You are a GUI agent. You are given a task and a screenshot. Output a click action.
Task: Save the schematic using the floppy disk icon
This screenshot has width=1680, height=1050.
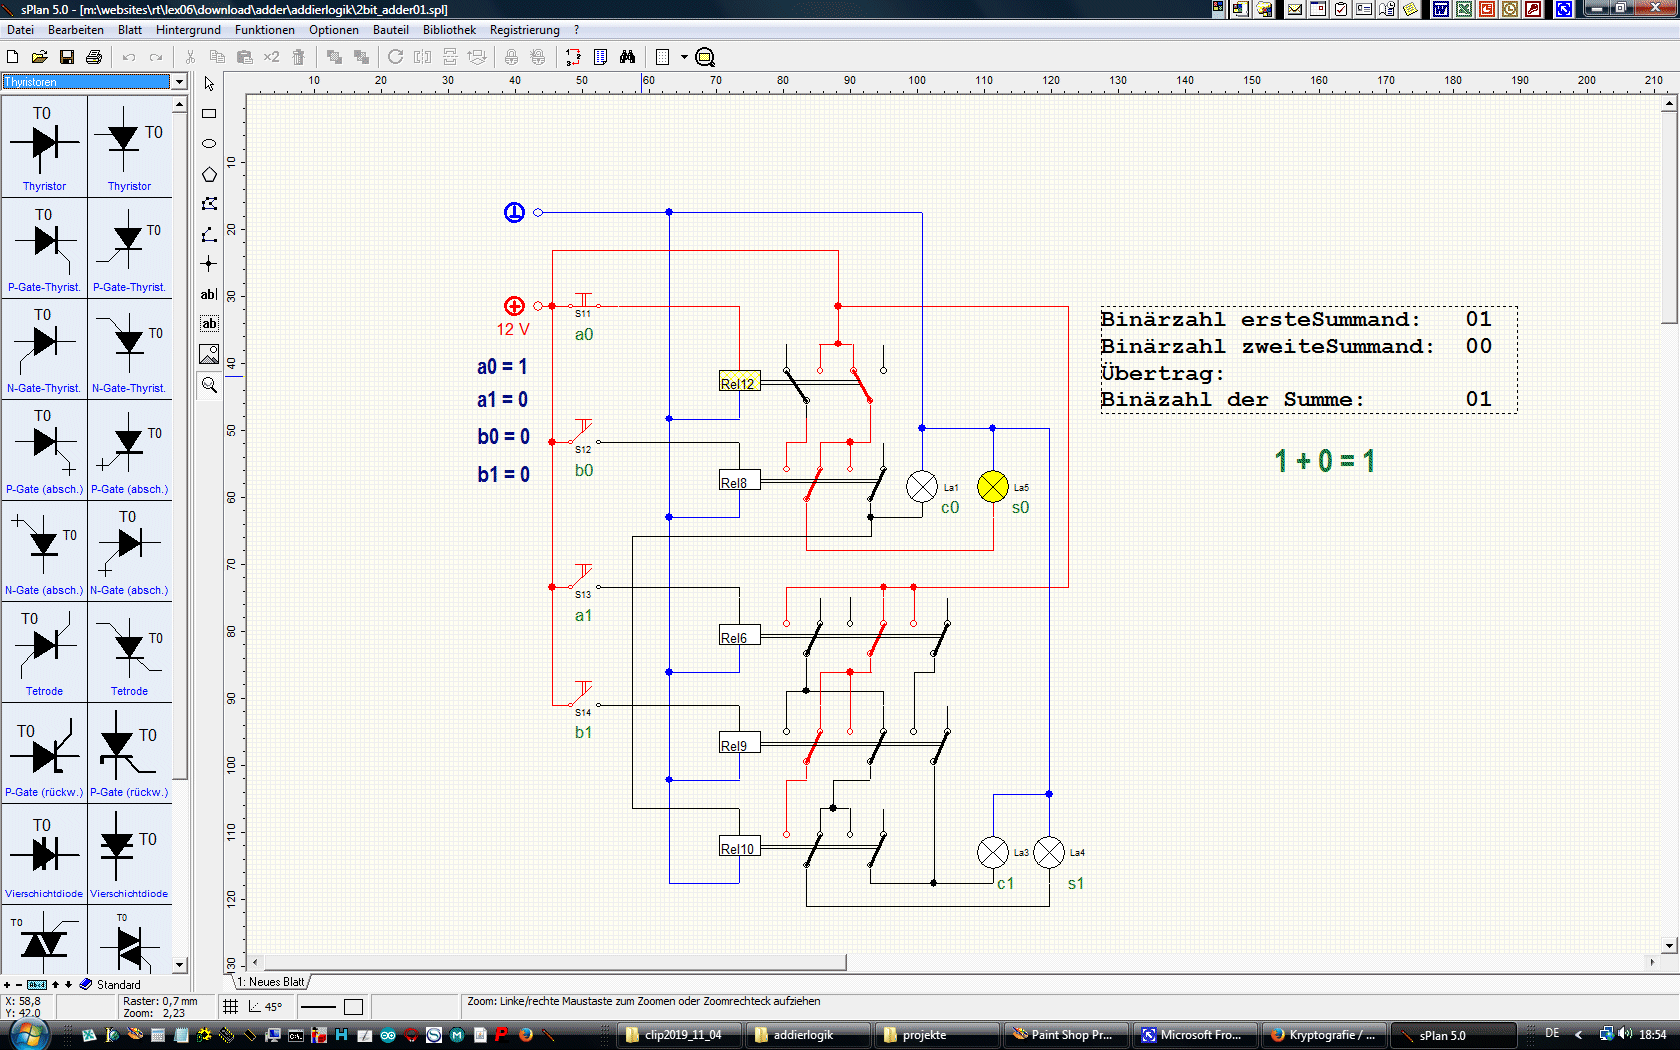pyautogui.click(x=67, y=57)
